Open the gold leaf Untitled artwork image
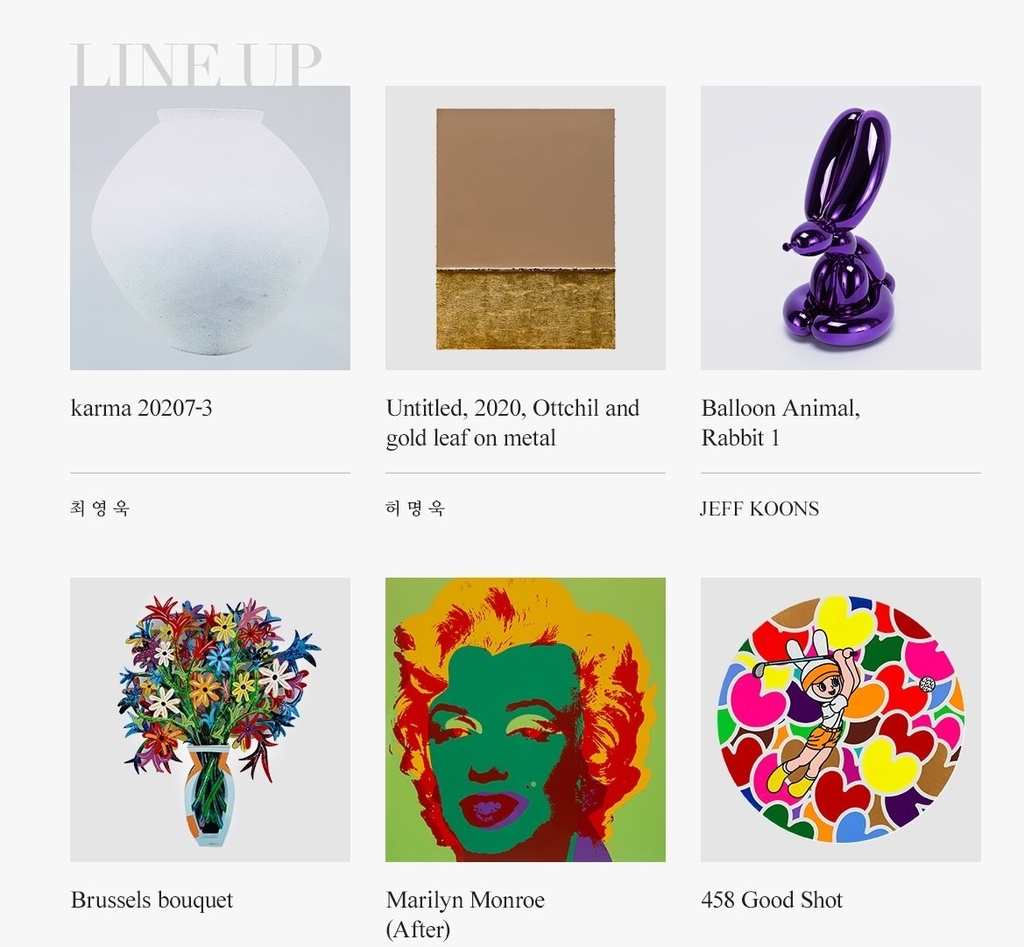Screen dimensions: 1024x947 (525, 227)
